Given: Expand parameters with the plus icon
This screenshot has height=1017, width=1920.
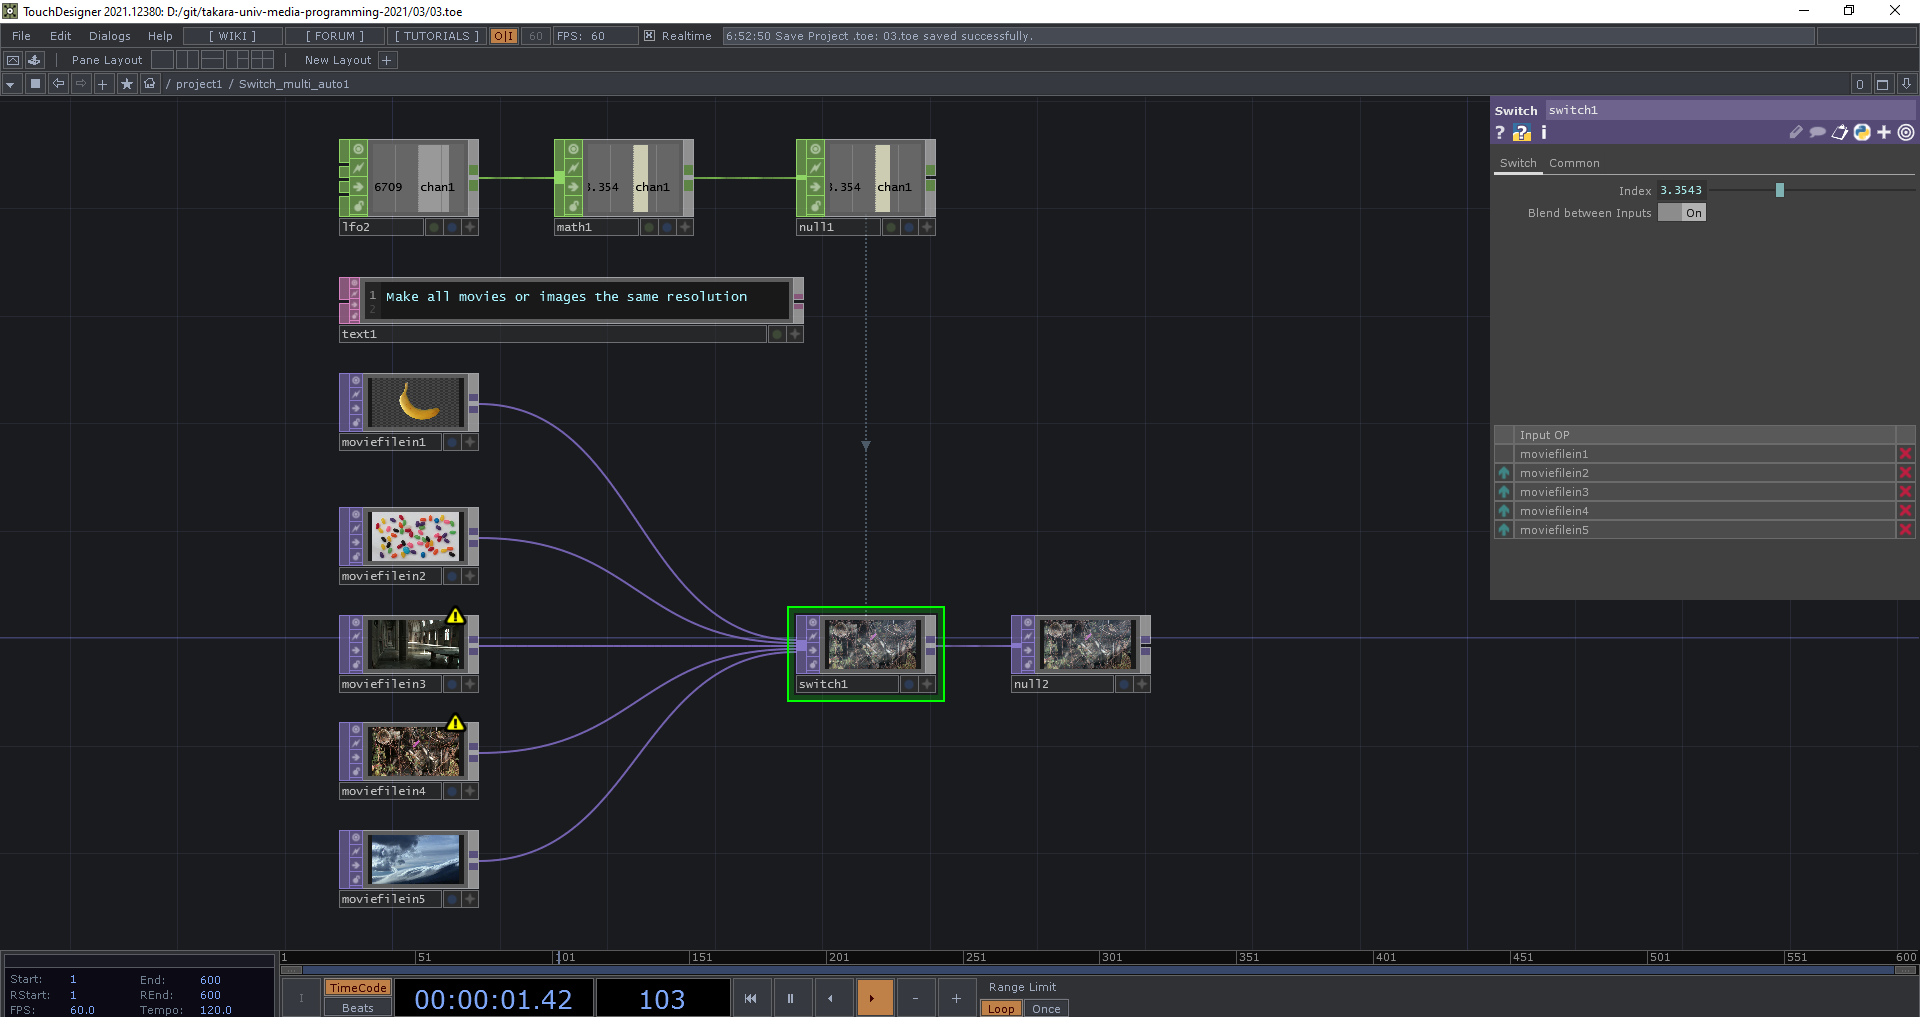Looking at the screenshot, I should point(1884,133).
